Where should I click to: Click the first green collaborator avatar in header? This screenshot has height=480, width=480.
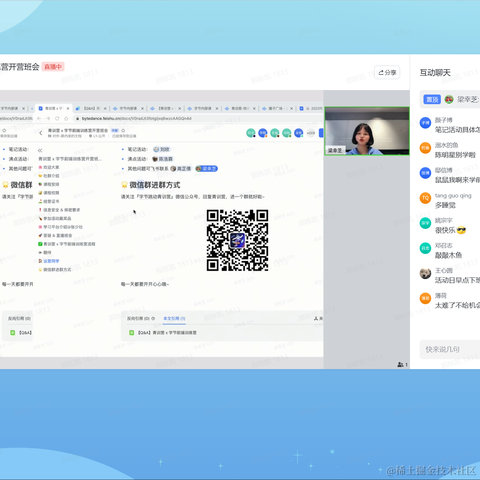(x=251, y=133)
